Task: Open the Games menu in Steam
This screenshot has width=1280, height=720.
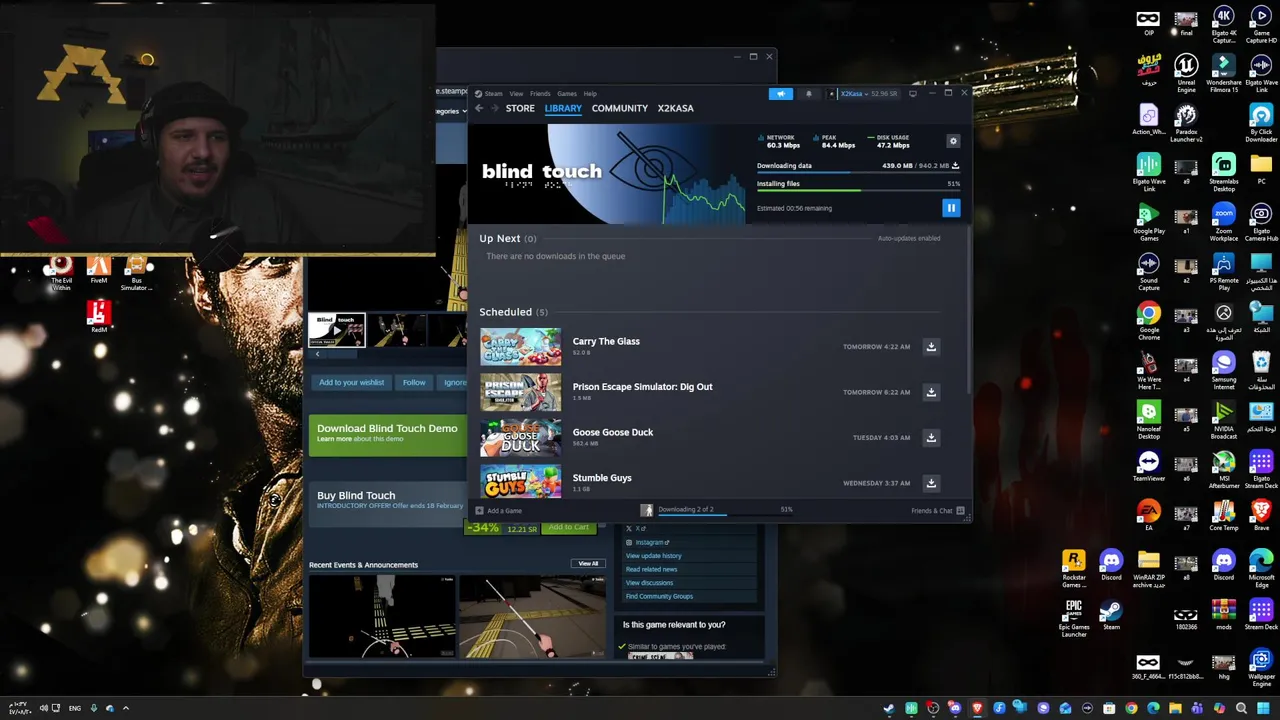Action: (x=567, y=94)
